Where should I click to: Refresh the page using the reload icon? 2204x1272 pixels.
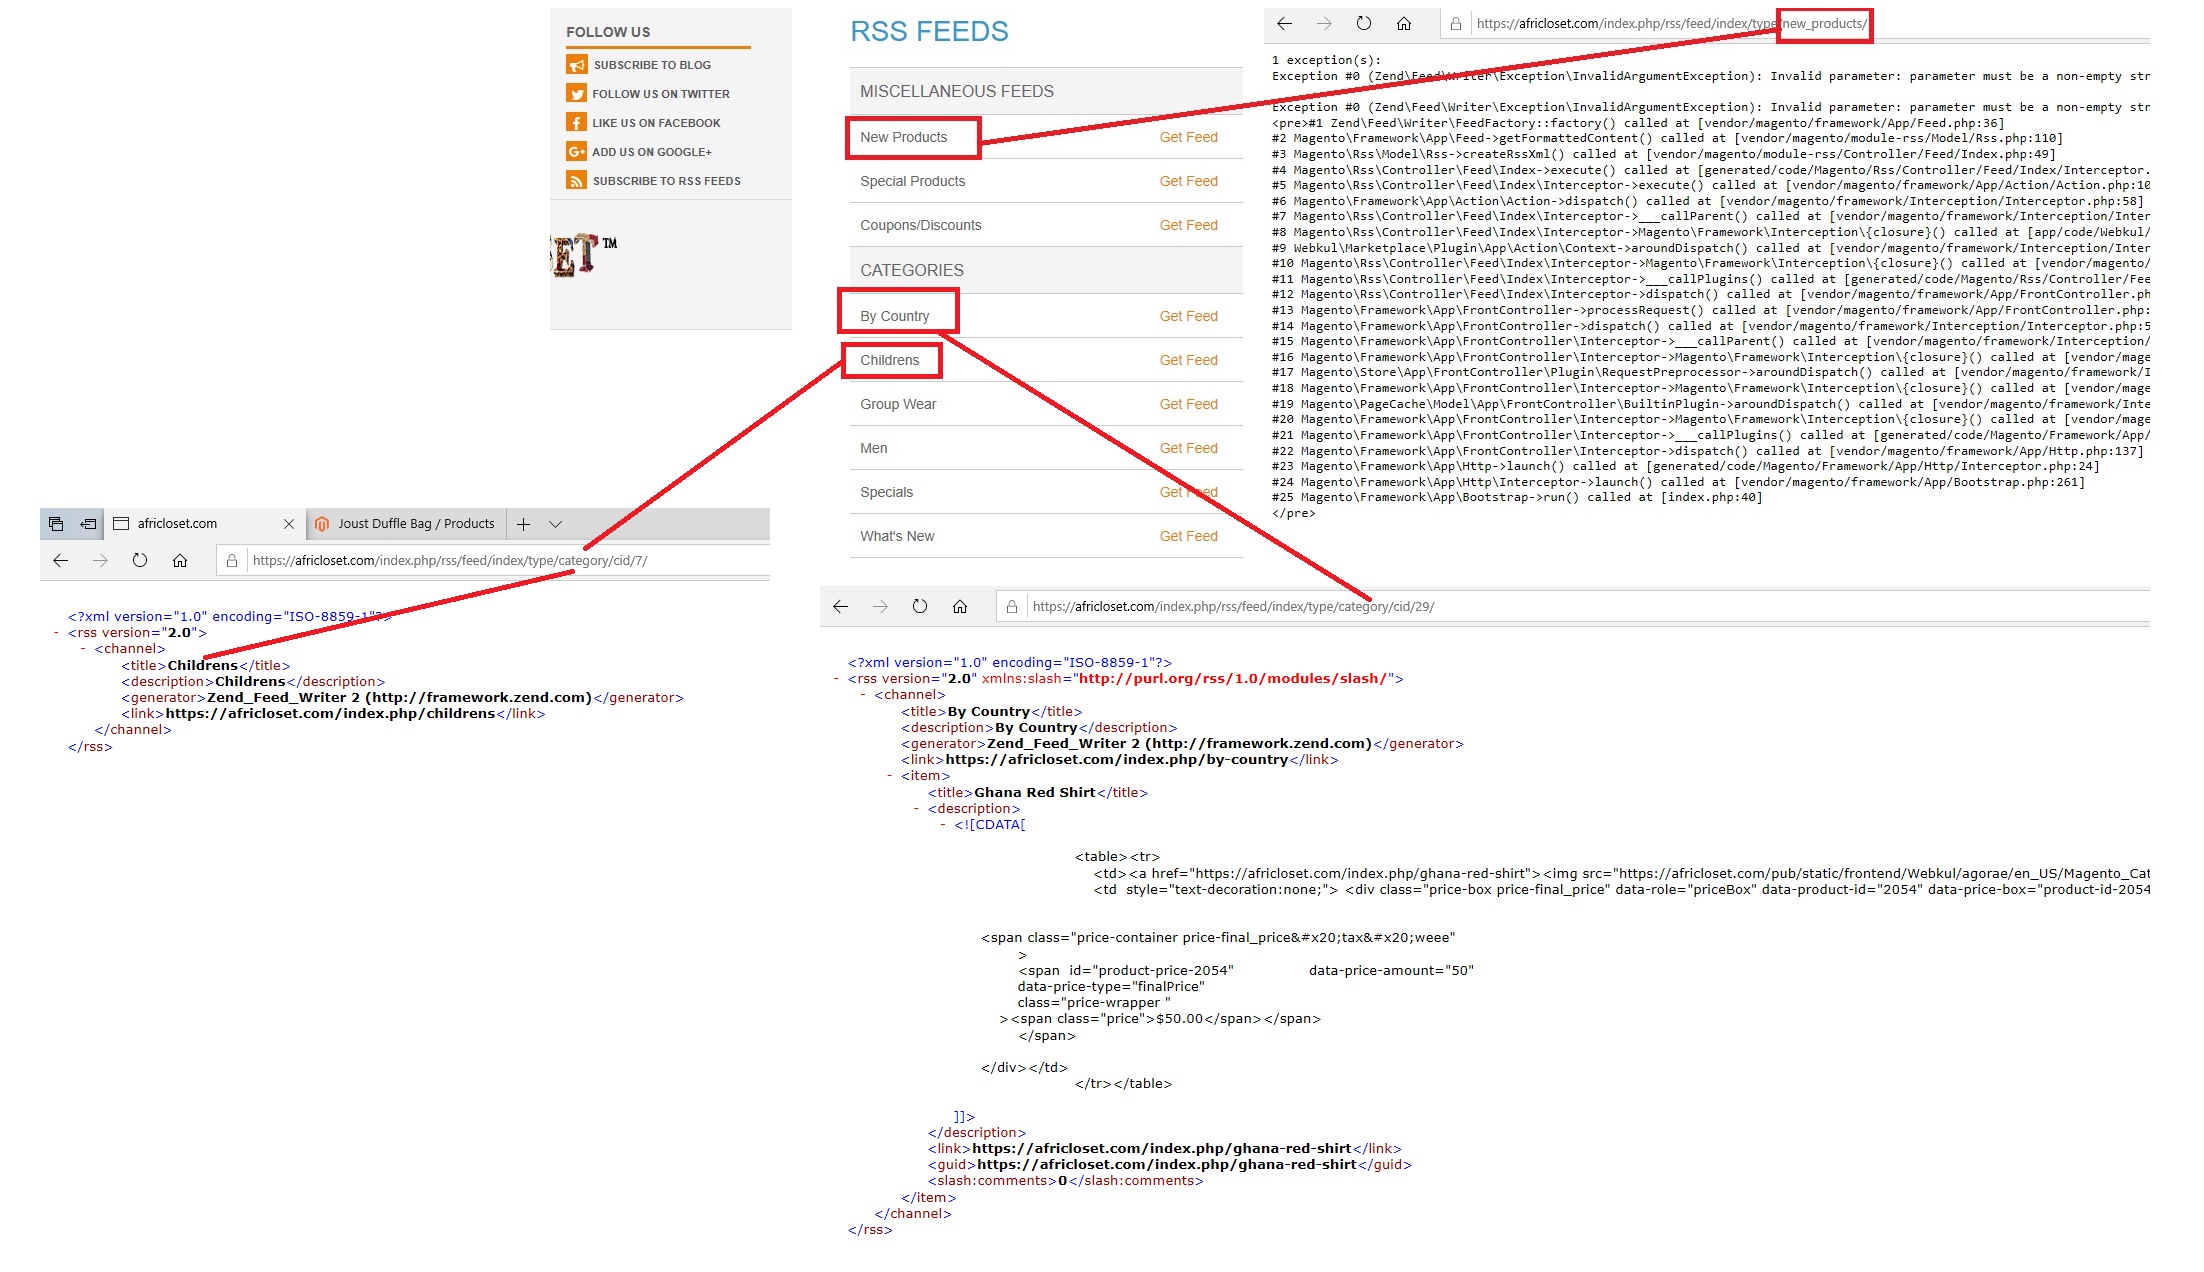[140, 560]
